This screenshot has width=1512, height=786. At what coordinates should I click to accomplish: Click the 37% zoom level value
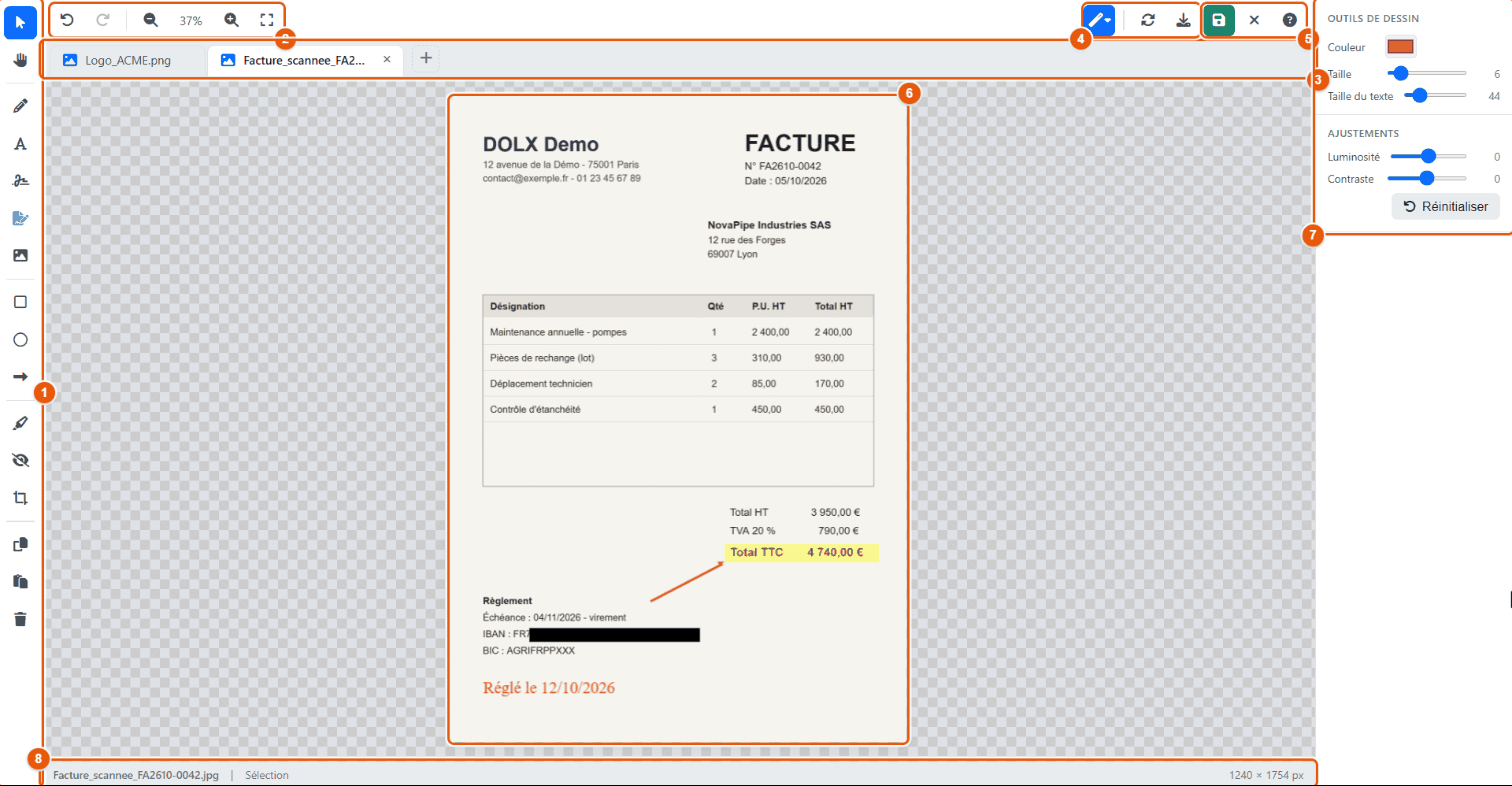(x=190, y=20)
